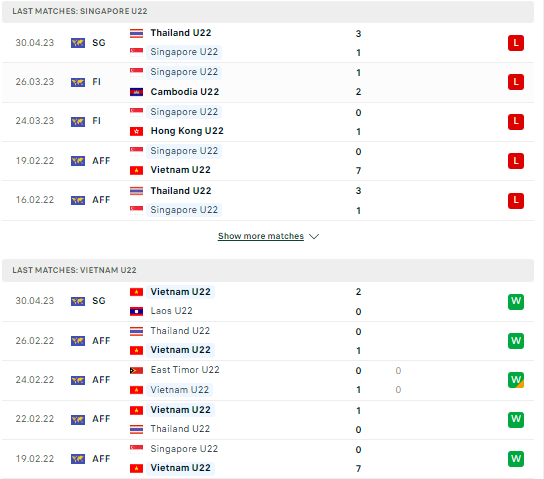Click the world map icon beside SG on Vietnam's 30.04.23 match
Screen dimensions: 544x479
tap(78, 301)
